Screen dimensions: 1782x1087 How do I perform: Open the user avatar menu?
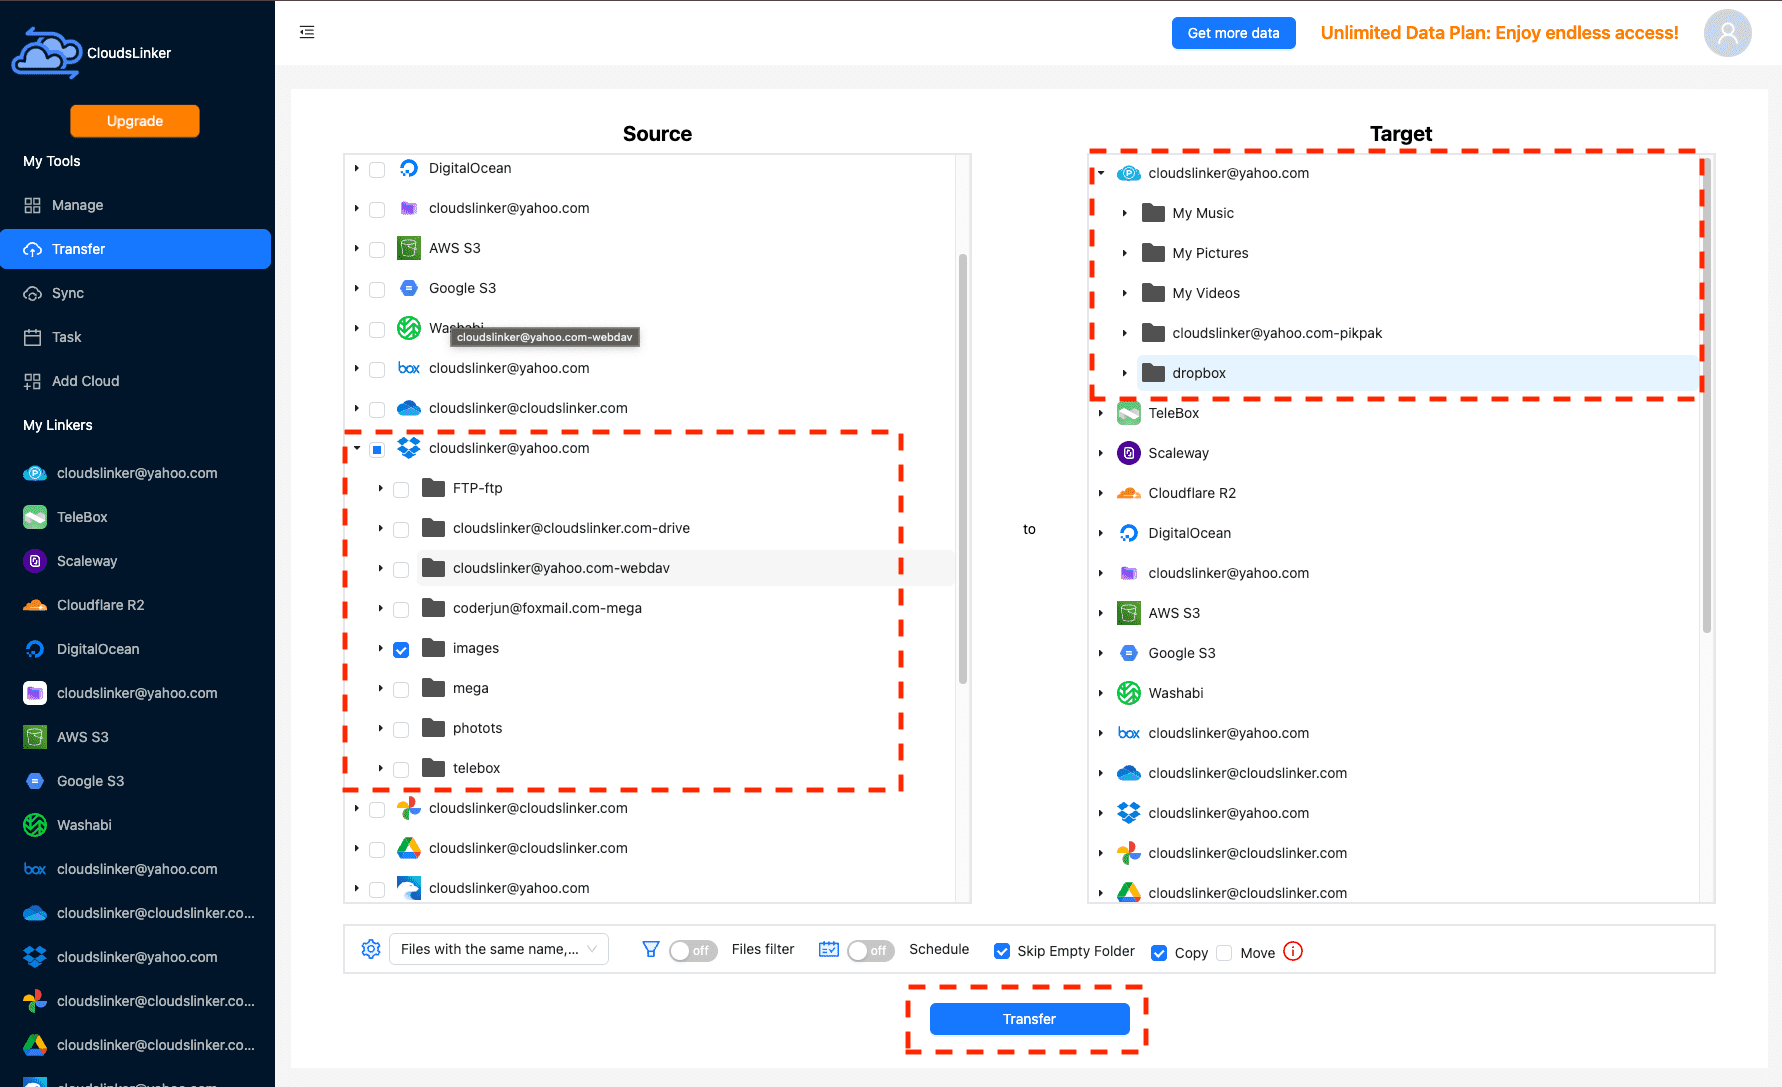click(x=1727, y=33)
